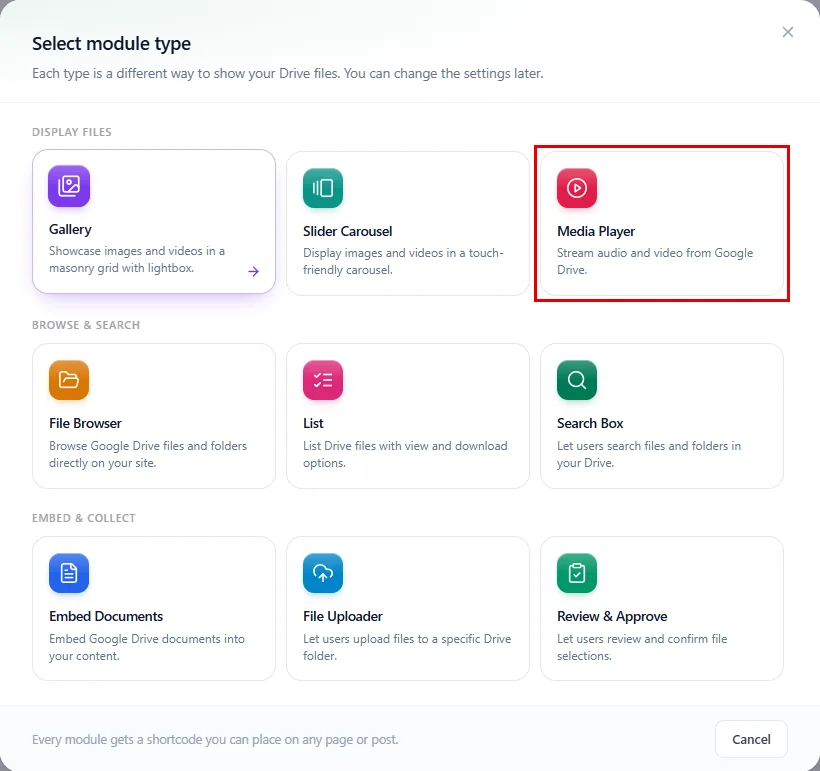Pick the "Slider Carousel" title
Viewport: 820px width, 771px height.
click(347, 231)
